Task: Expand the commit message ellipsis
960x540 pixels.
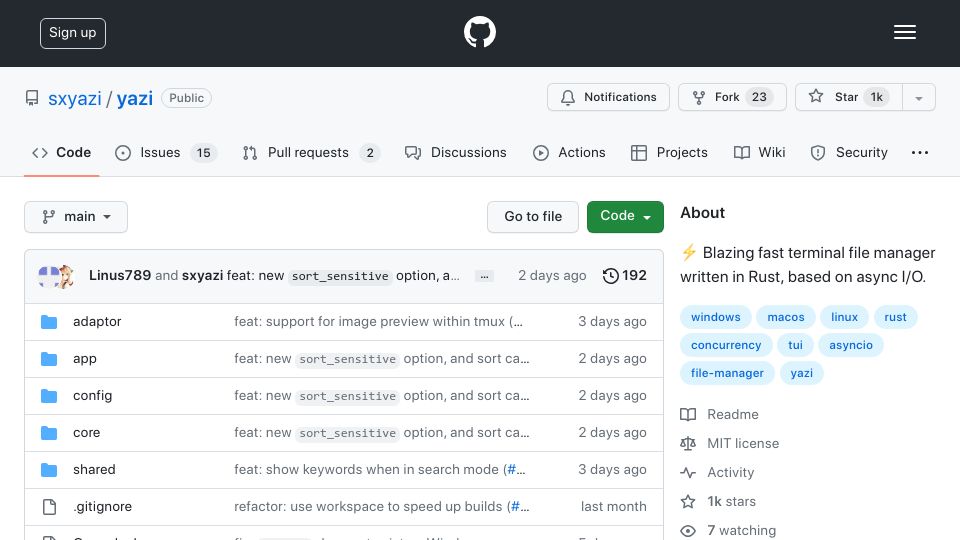Action: tap(484, 276)
